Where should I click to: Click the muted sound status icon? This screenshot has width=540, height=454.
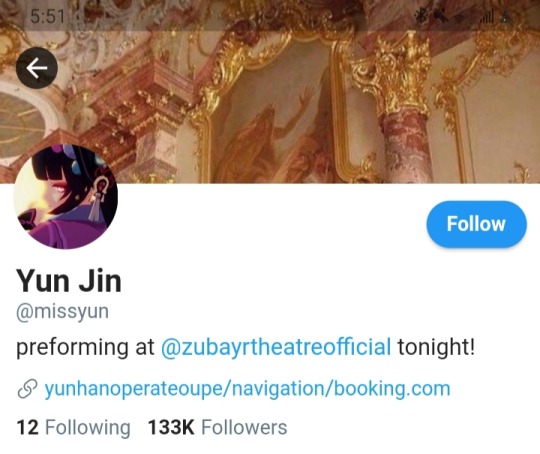(440, 16)
